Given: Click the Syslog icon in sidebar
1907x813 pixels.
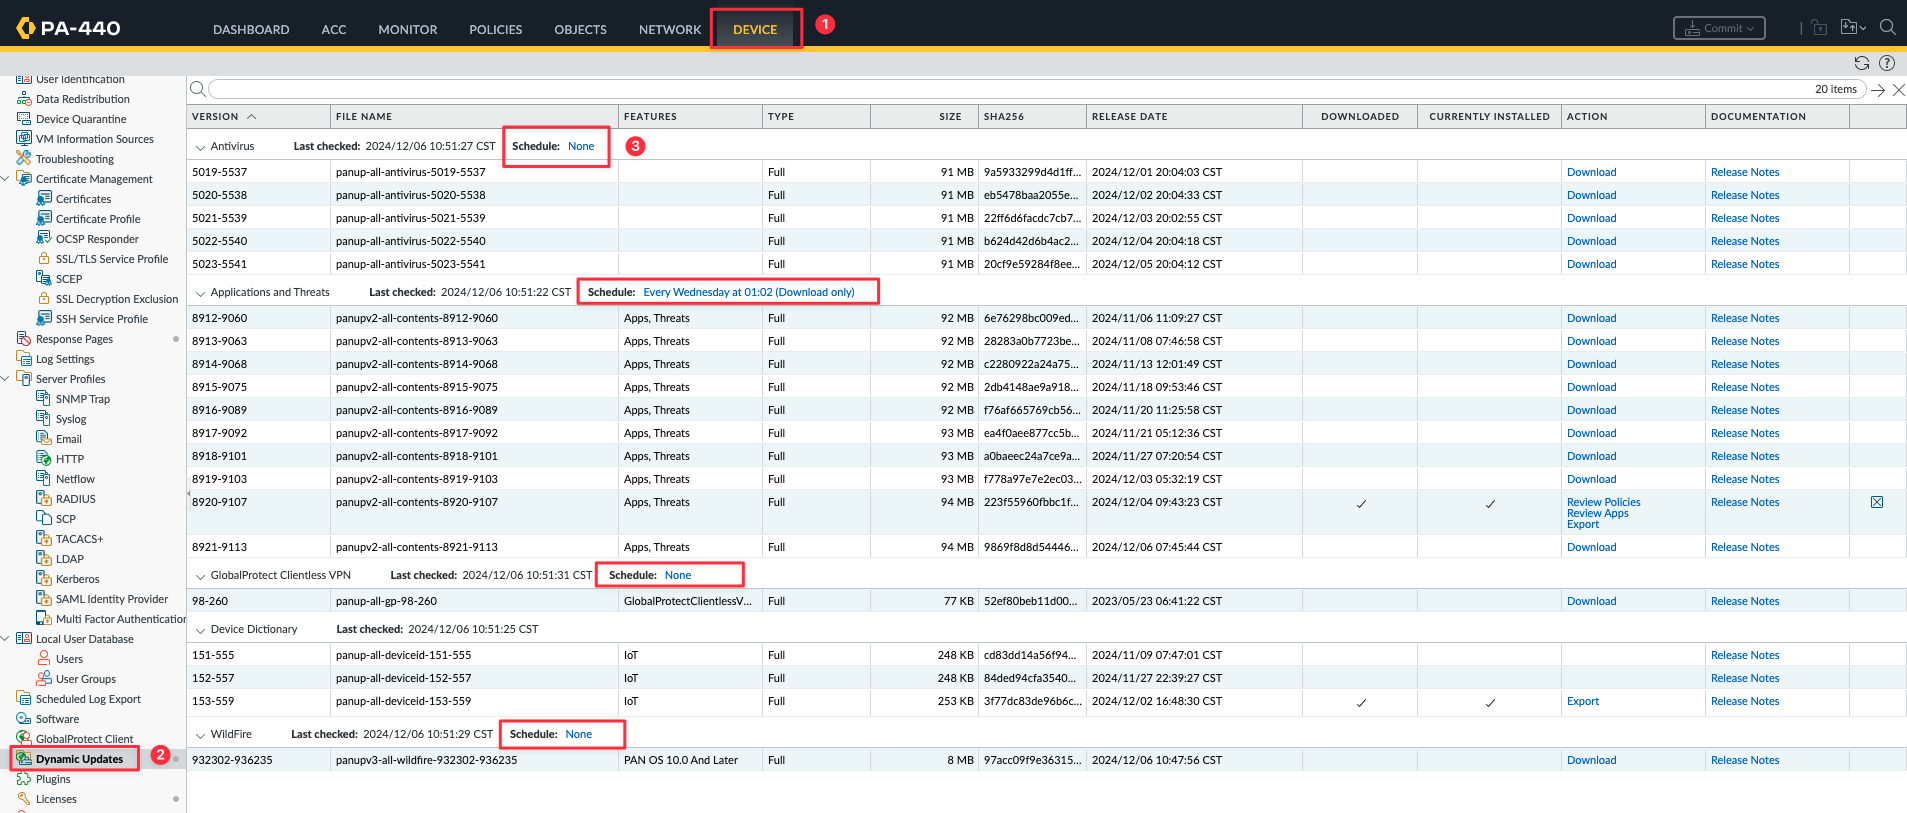Looking at the screenshot, I should coord(44,419).
